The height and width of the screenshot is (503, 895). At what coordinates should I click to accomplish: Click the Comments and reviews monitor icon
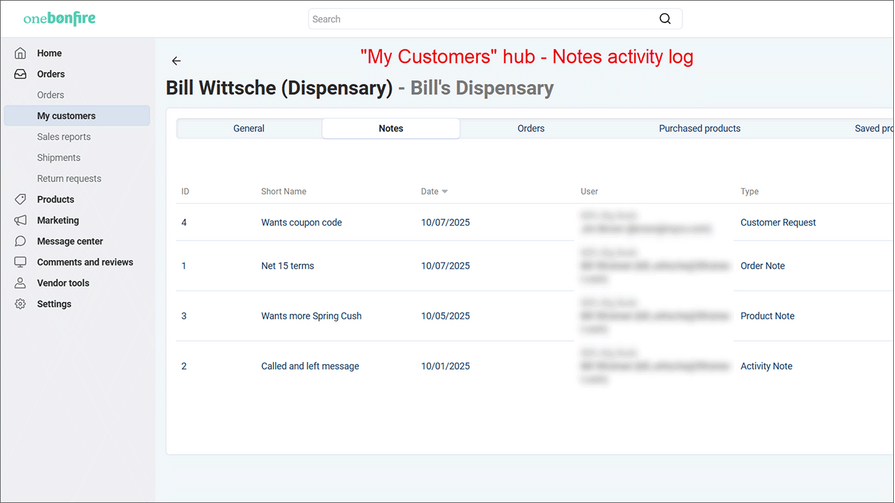(20, 262)
